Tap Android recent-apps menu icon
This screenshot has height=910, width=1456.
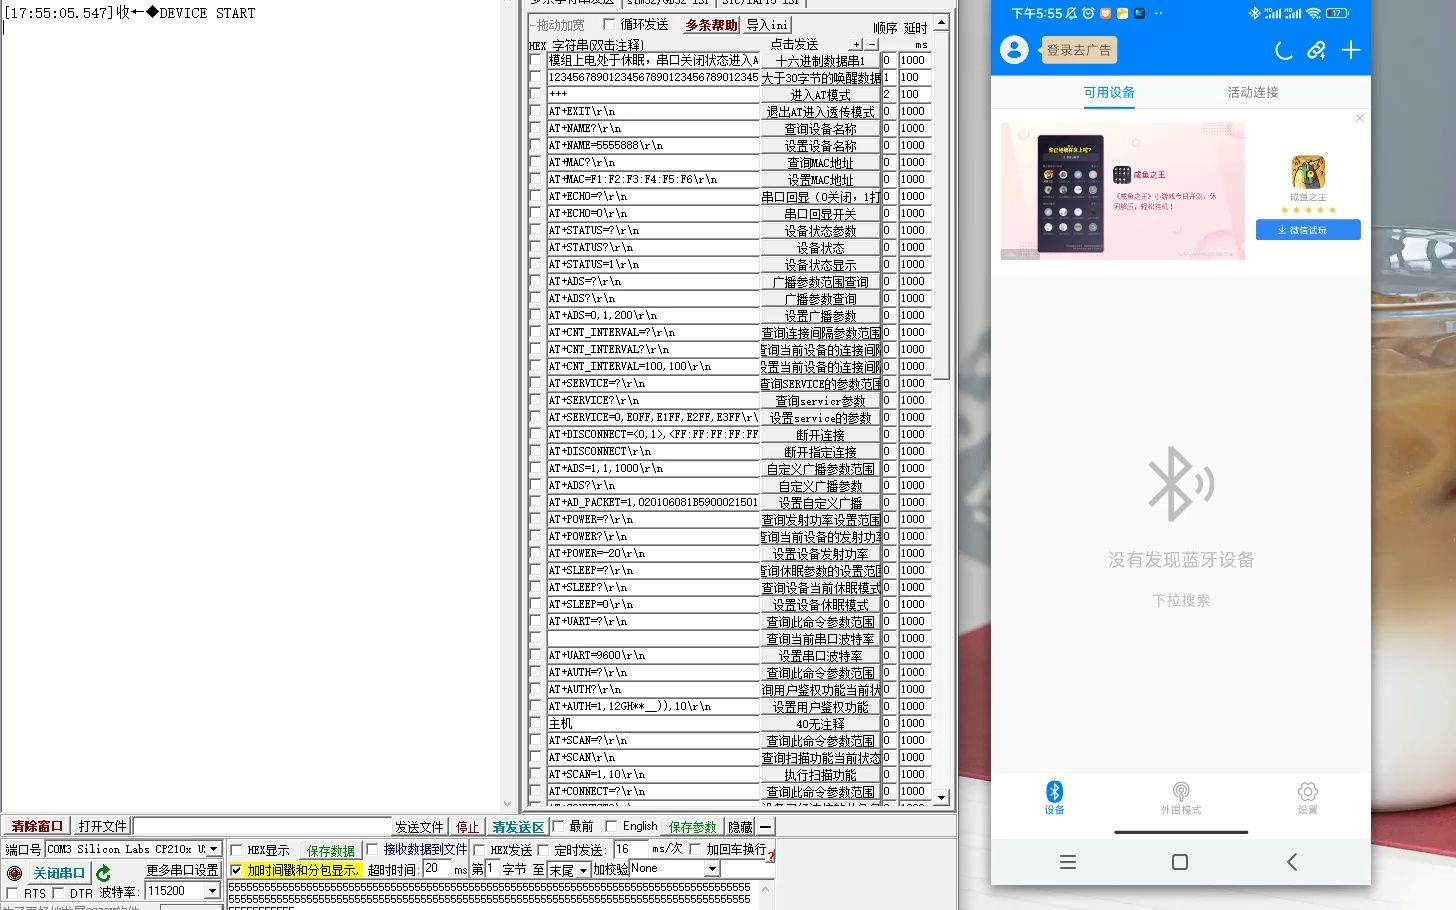pos(1068,862)
